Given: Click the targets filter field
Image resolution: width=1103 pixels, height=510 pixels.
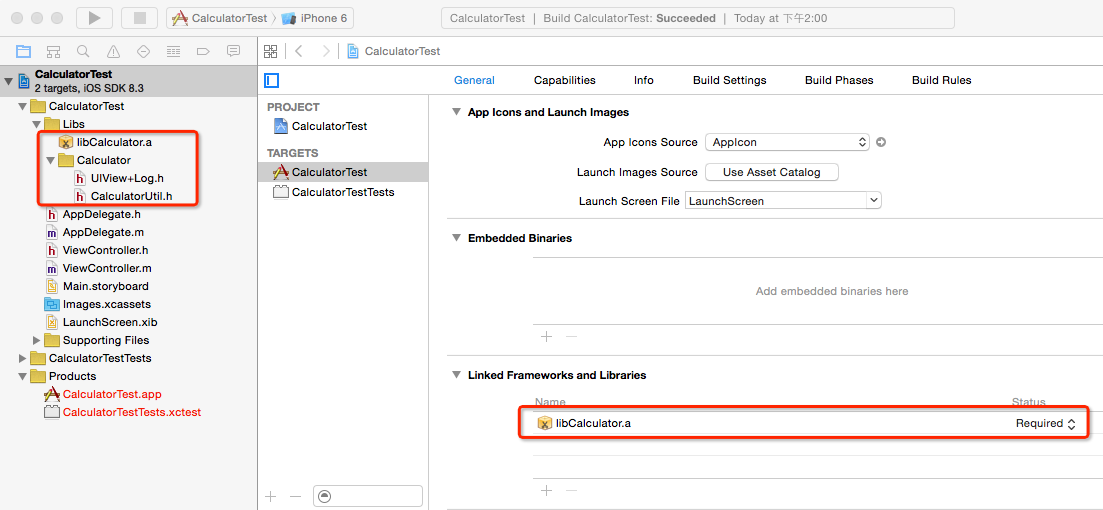Looking at the screenshot, I should 368,496.
